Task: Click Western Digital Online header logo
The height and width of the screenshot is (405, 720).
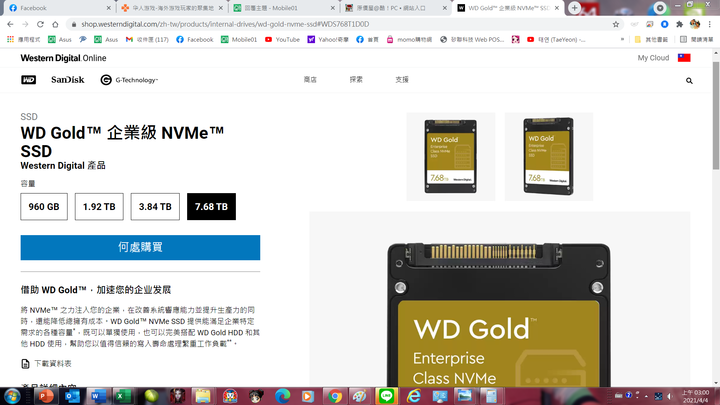Action: [63, 58]
